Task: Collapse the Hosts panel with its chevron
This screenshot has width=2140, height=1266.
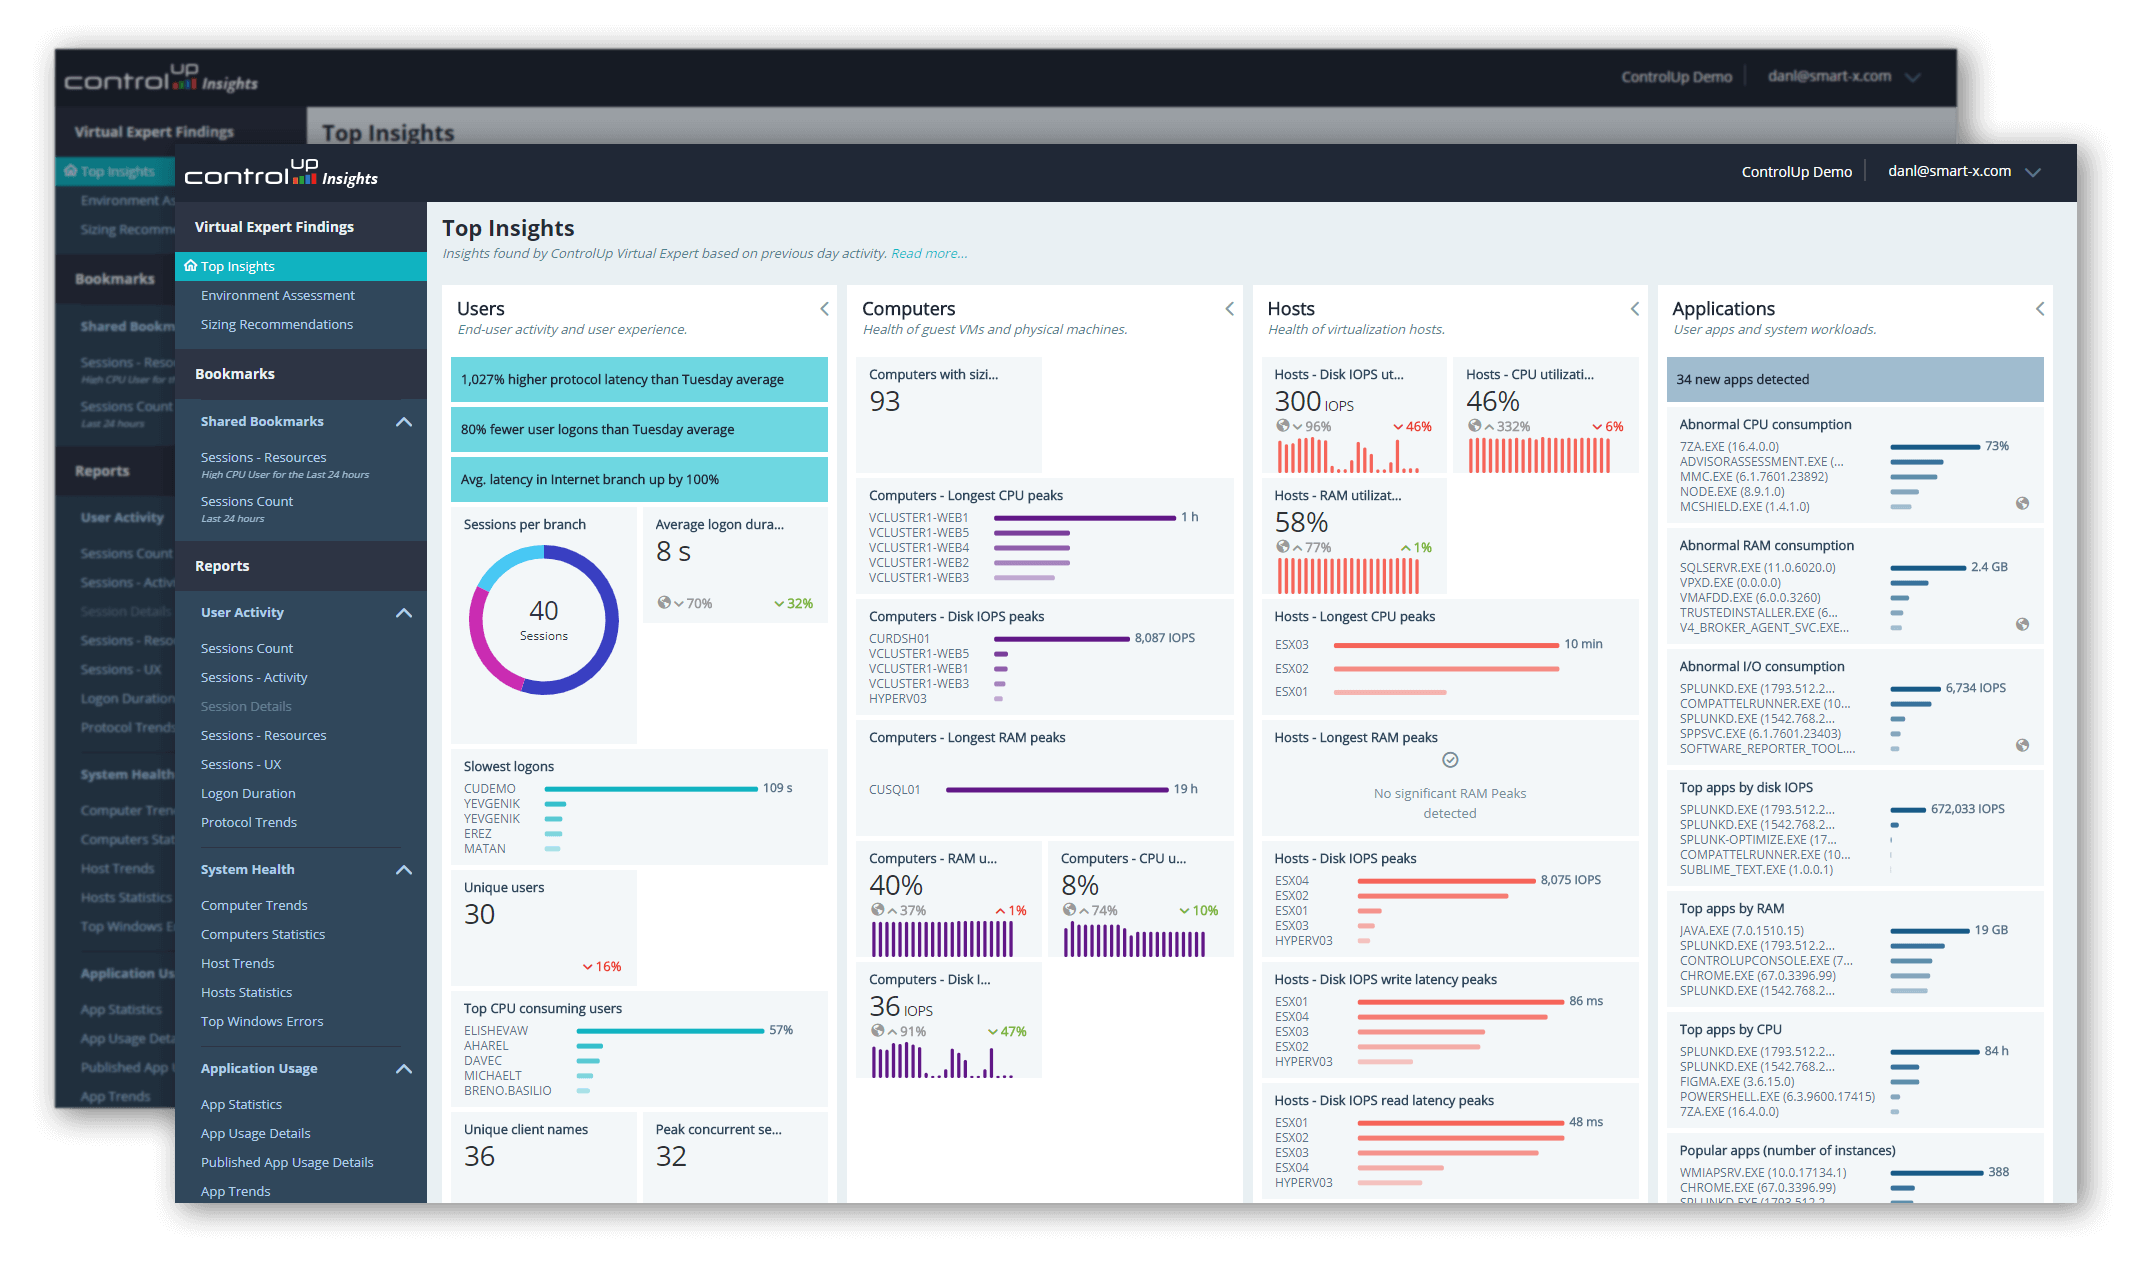Action: coord(1635,309)
